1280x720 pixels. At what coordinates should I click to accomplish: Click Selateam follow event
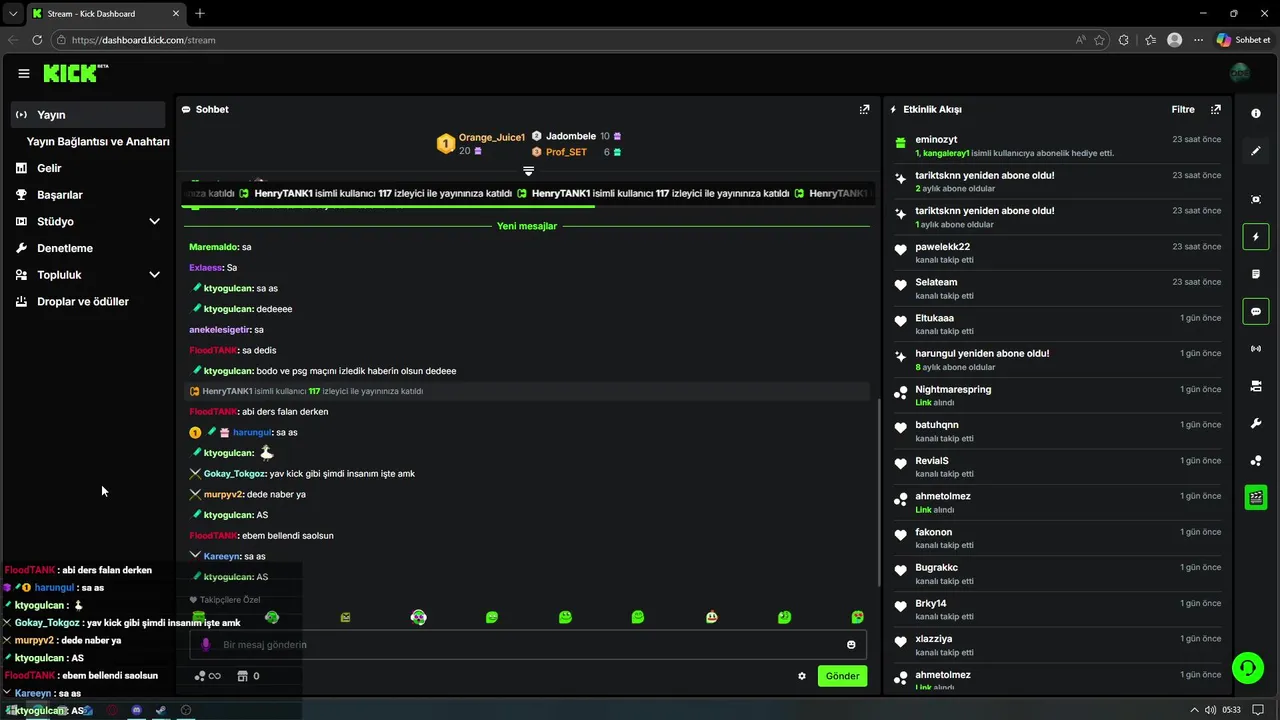[1057, 289]
